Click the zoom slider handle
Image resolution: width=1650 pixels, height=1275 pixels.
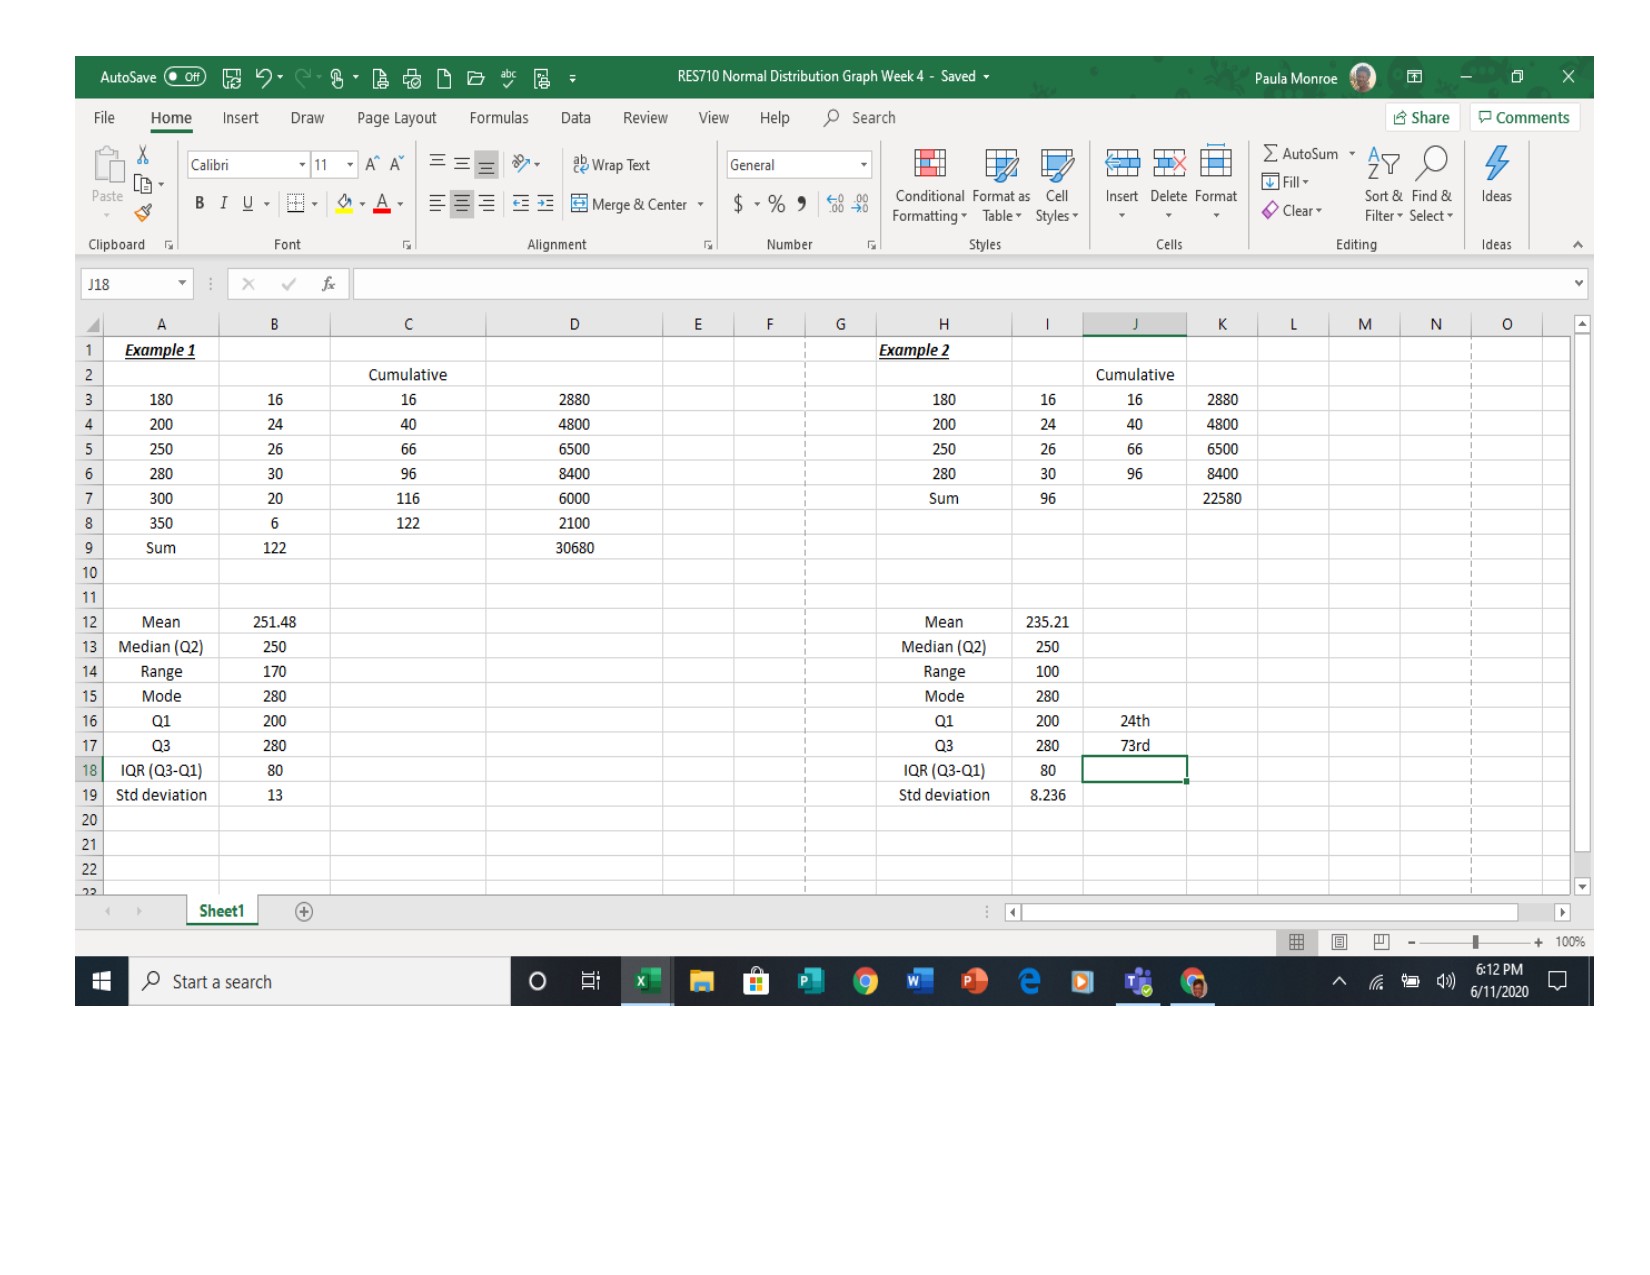[x=1475, y=942]
